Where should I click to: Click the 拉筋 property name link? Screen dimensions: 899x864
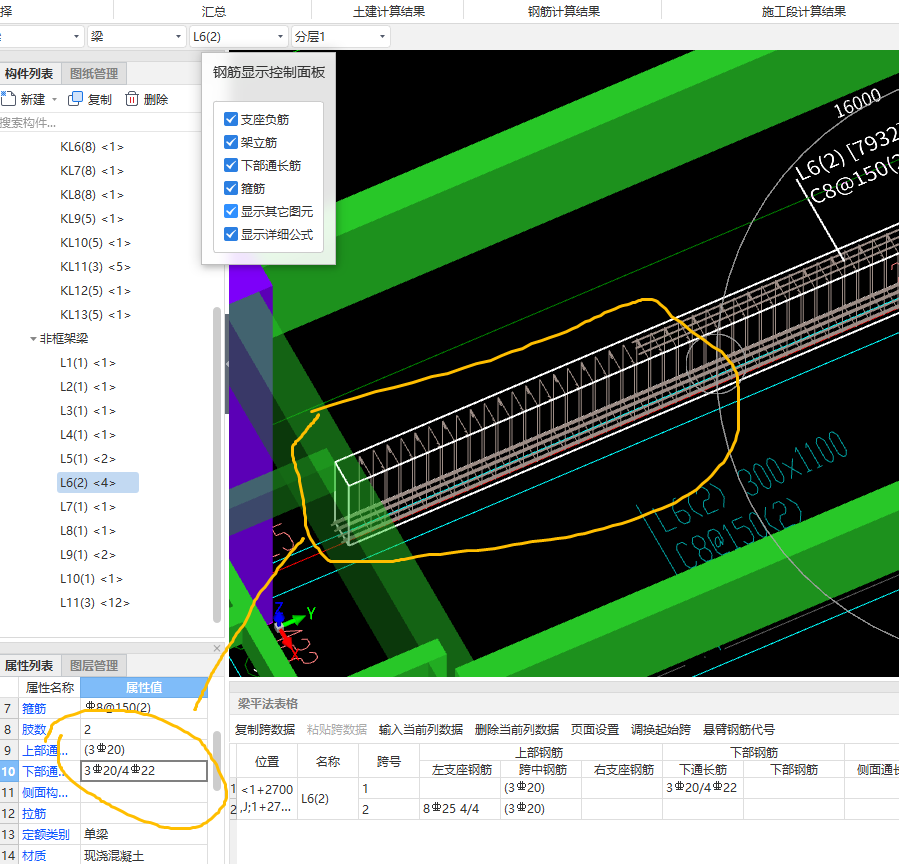click(34, 814)
